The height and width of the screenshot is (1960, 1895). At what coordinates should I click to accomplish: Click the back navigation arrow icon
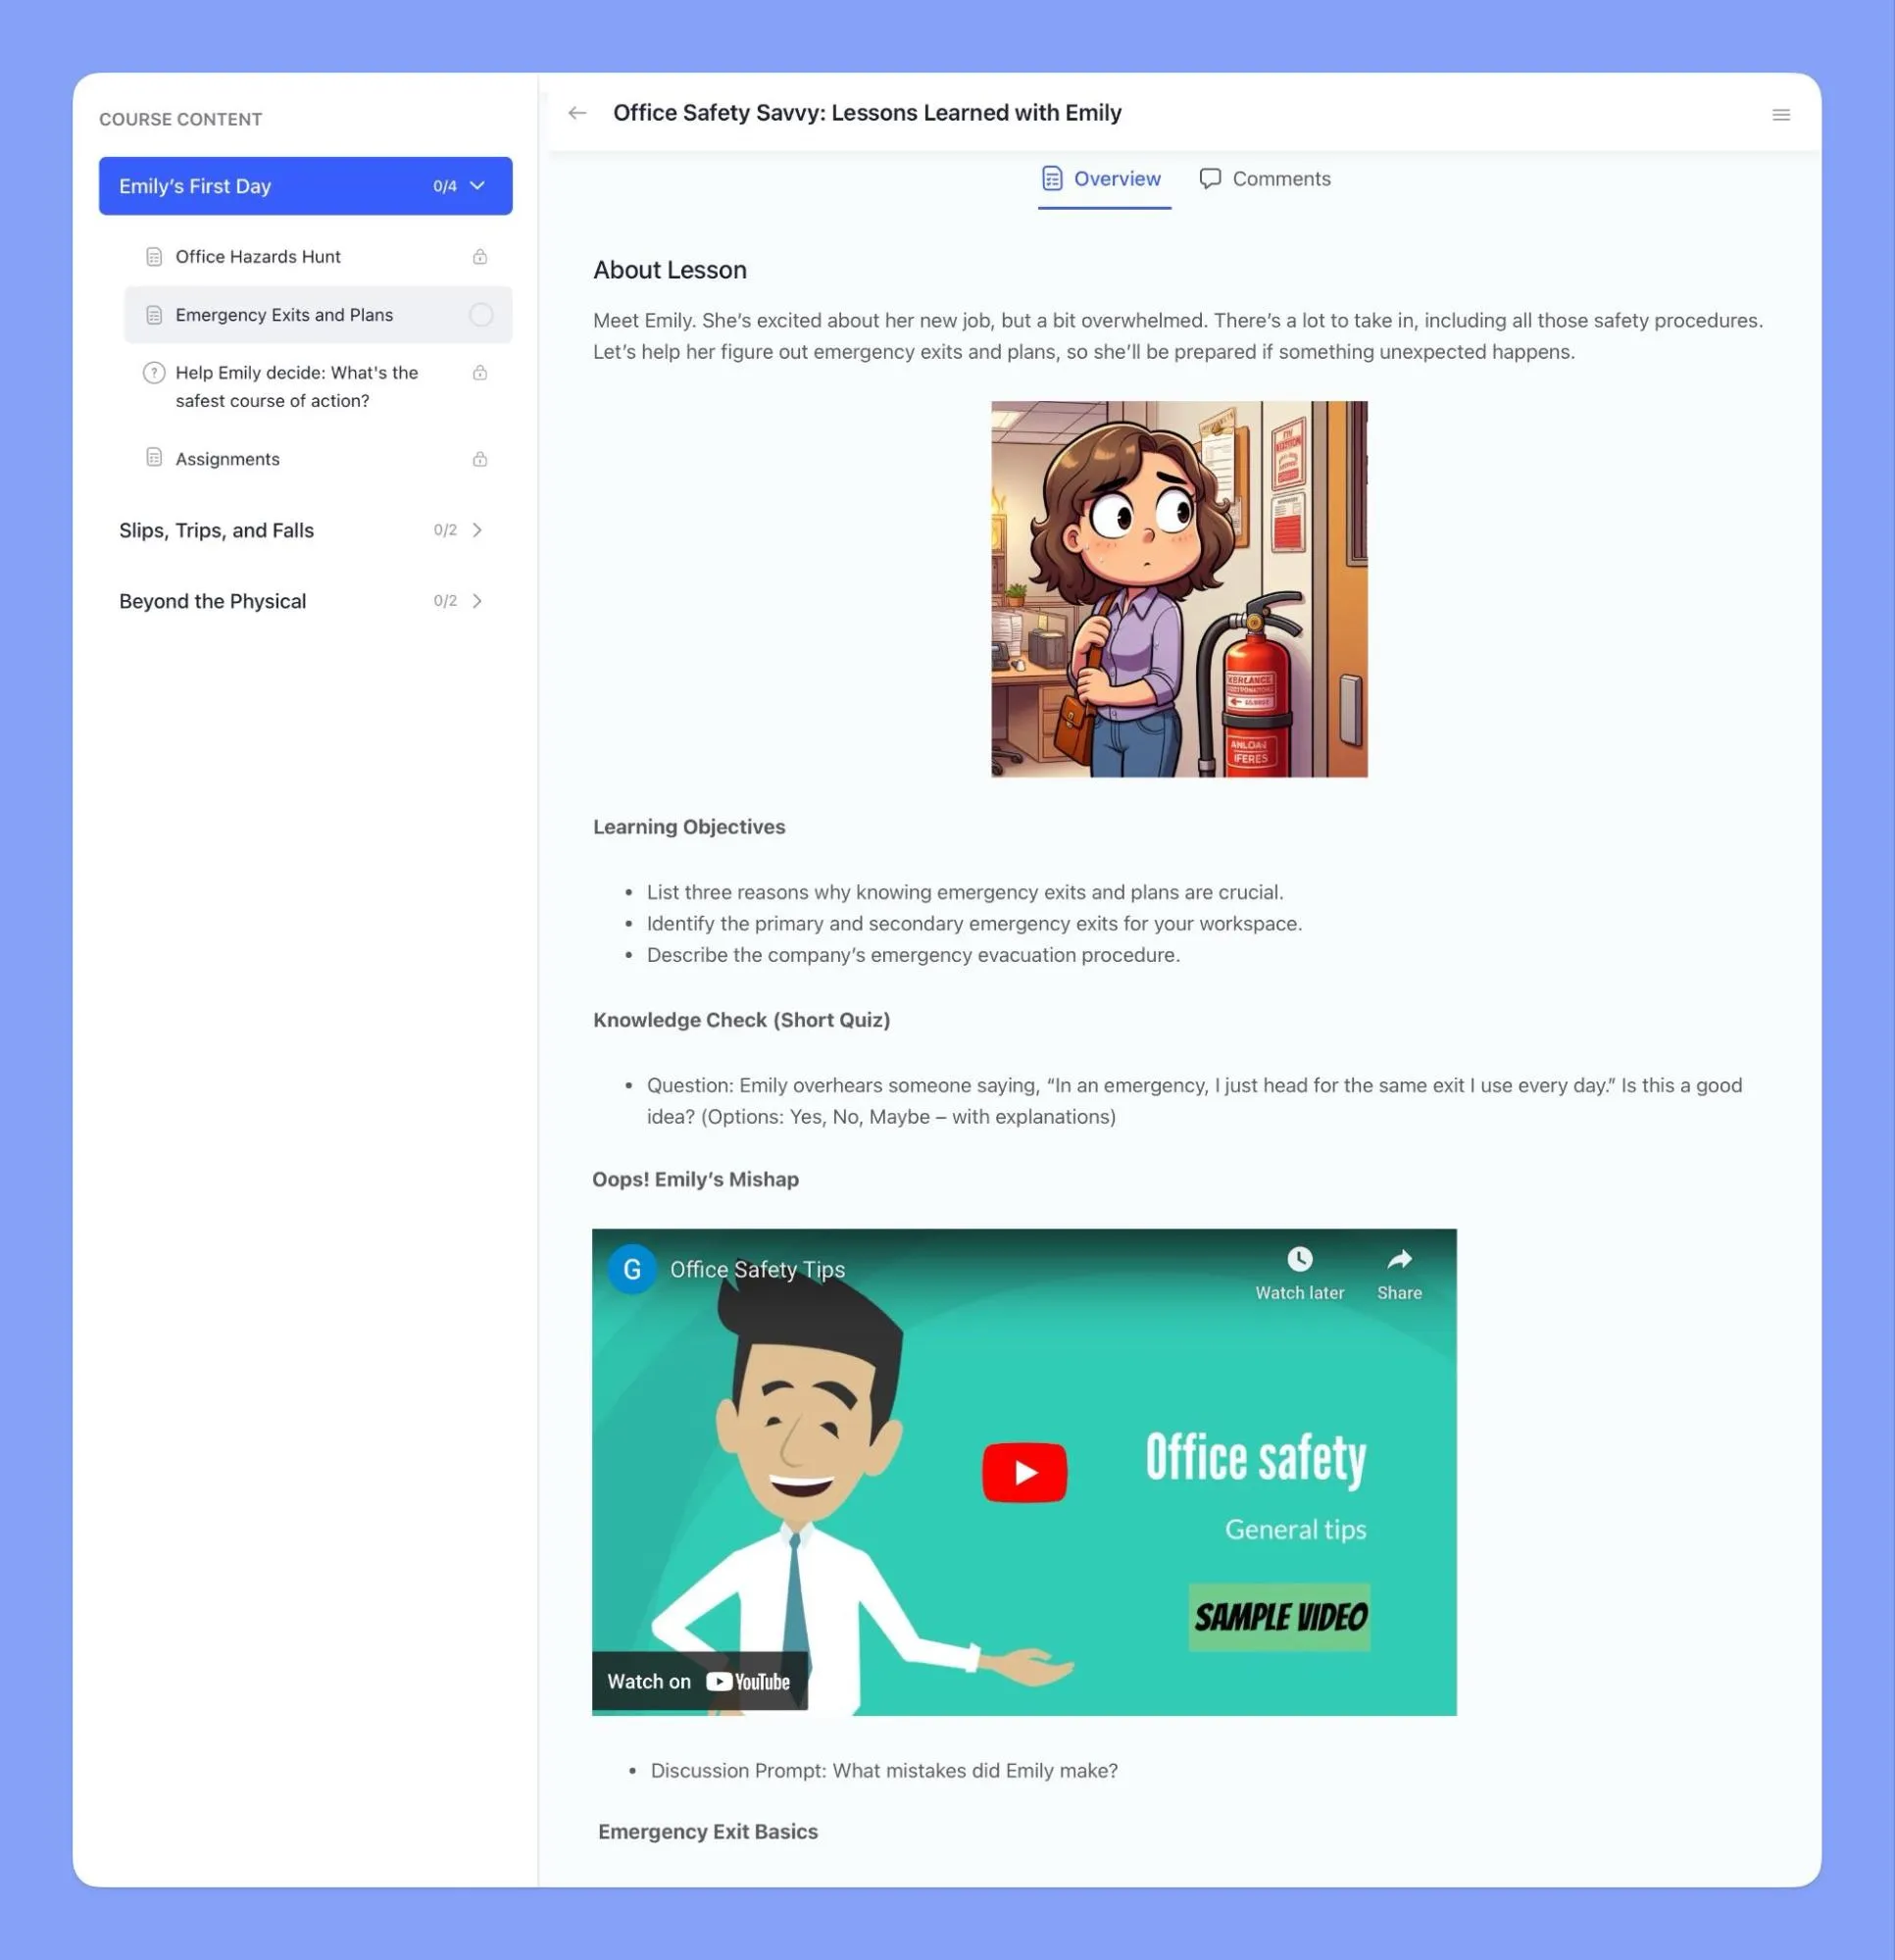pyautogui.click(x=579, y=112)
